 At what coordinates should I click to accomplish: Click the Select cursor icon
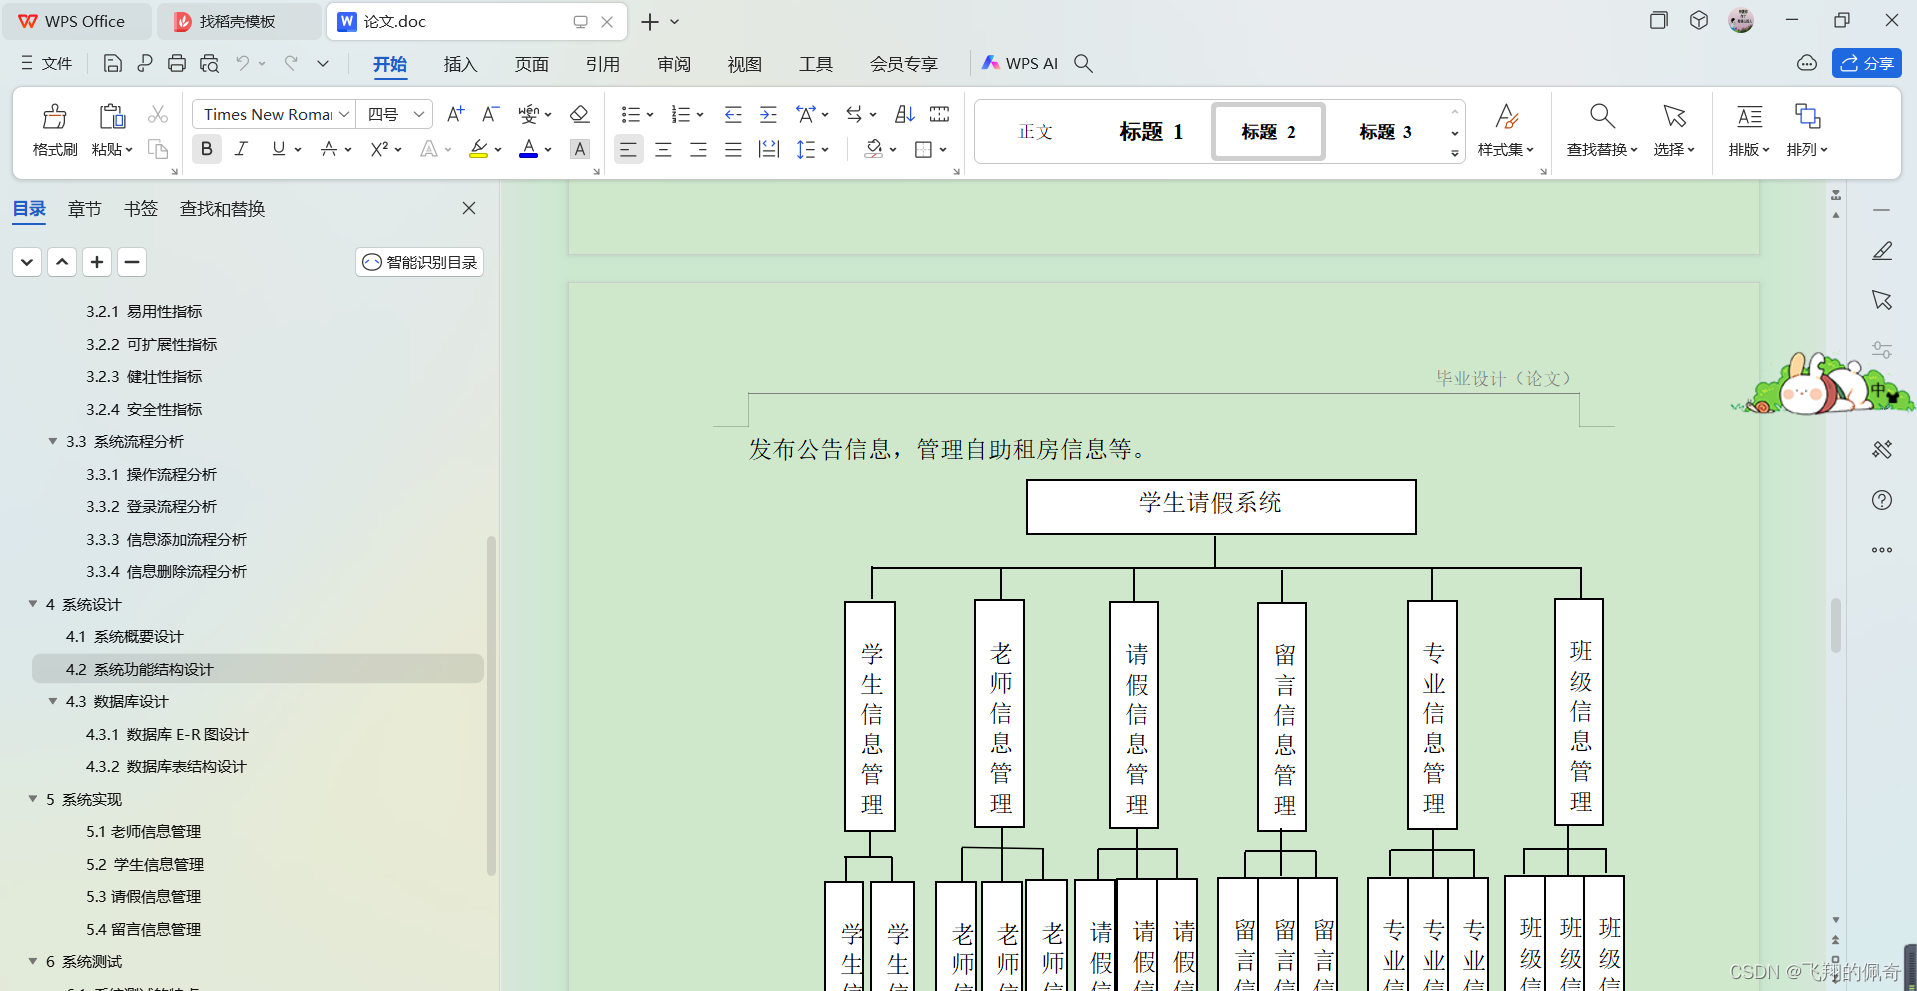(x=1674, y=117)
